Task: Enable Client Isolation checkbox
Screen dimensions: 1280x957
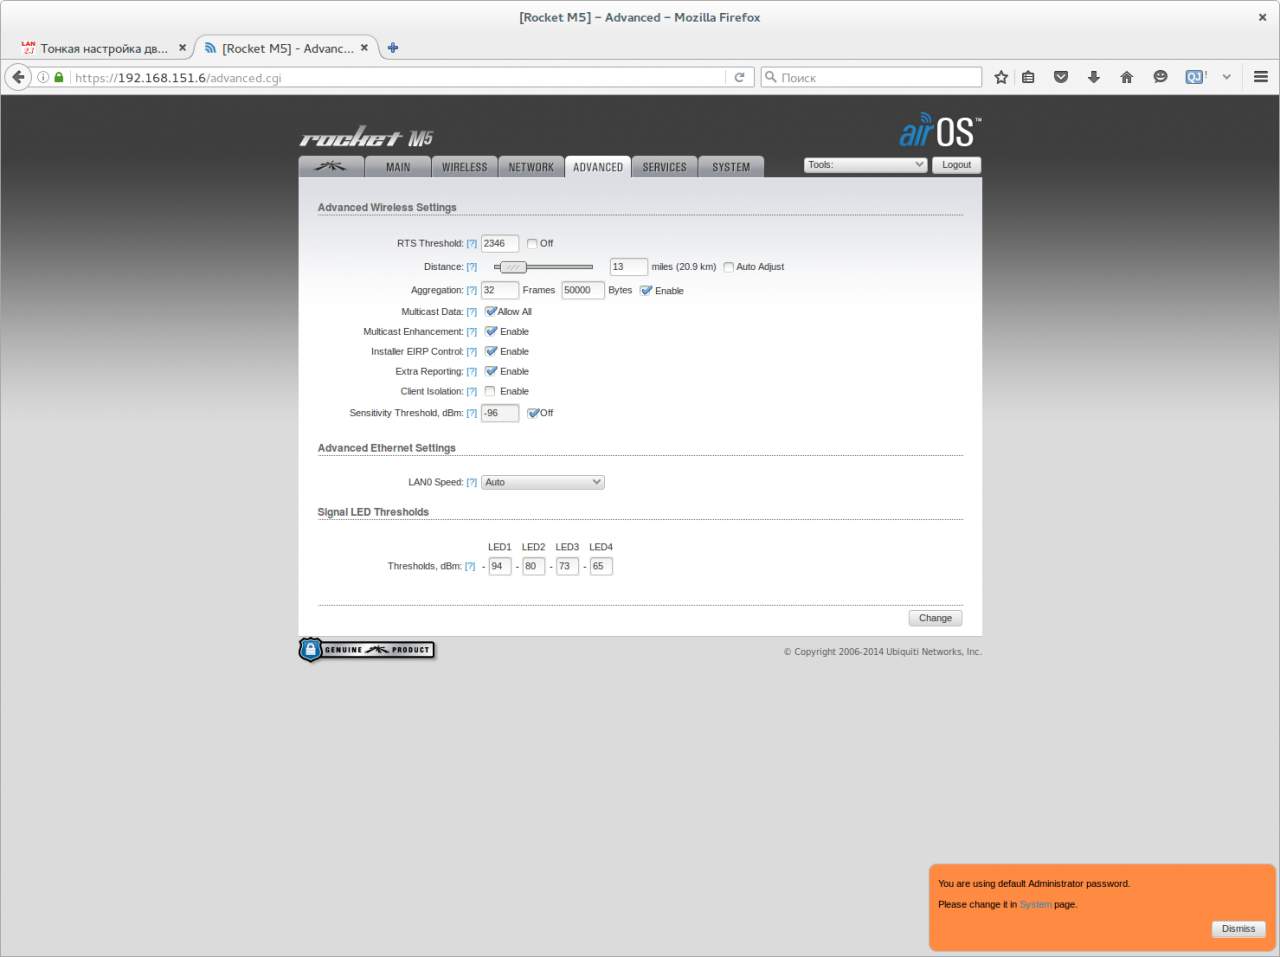Action: [490, 391]
